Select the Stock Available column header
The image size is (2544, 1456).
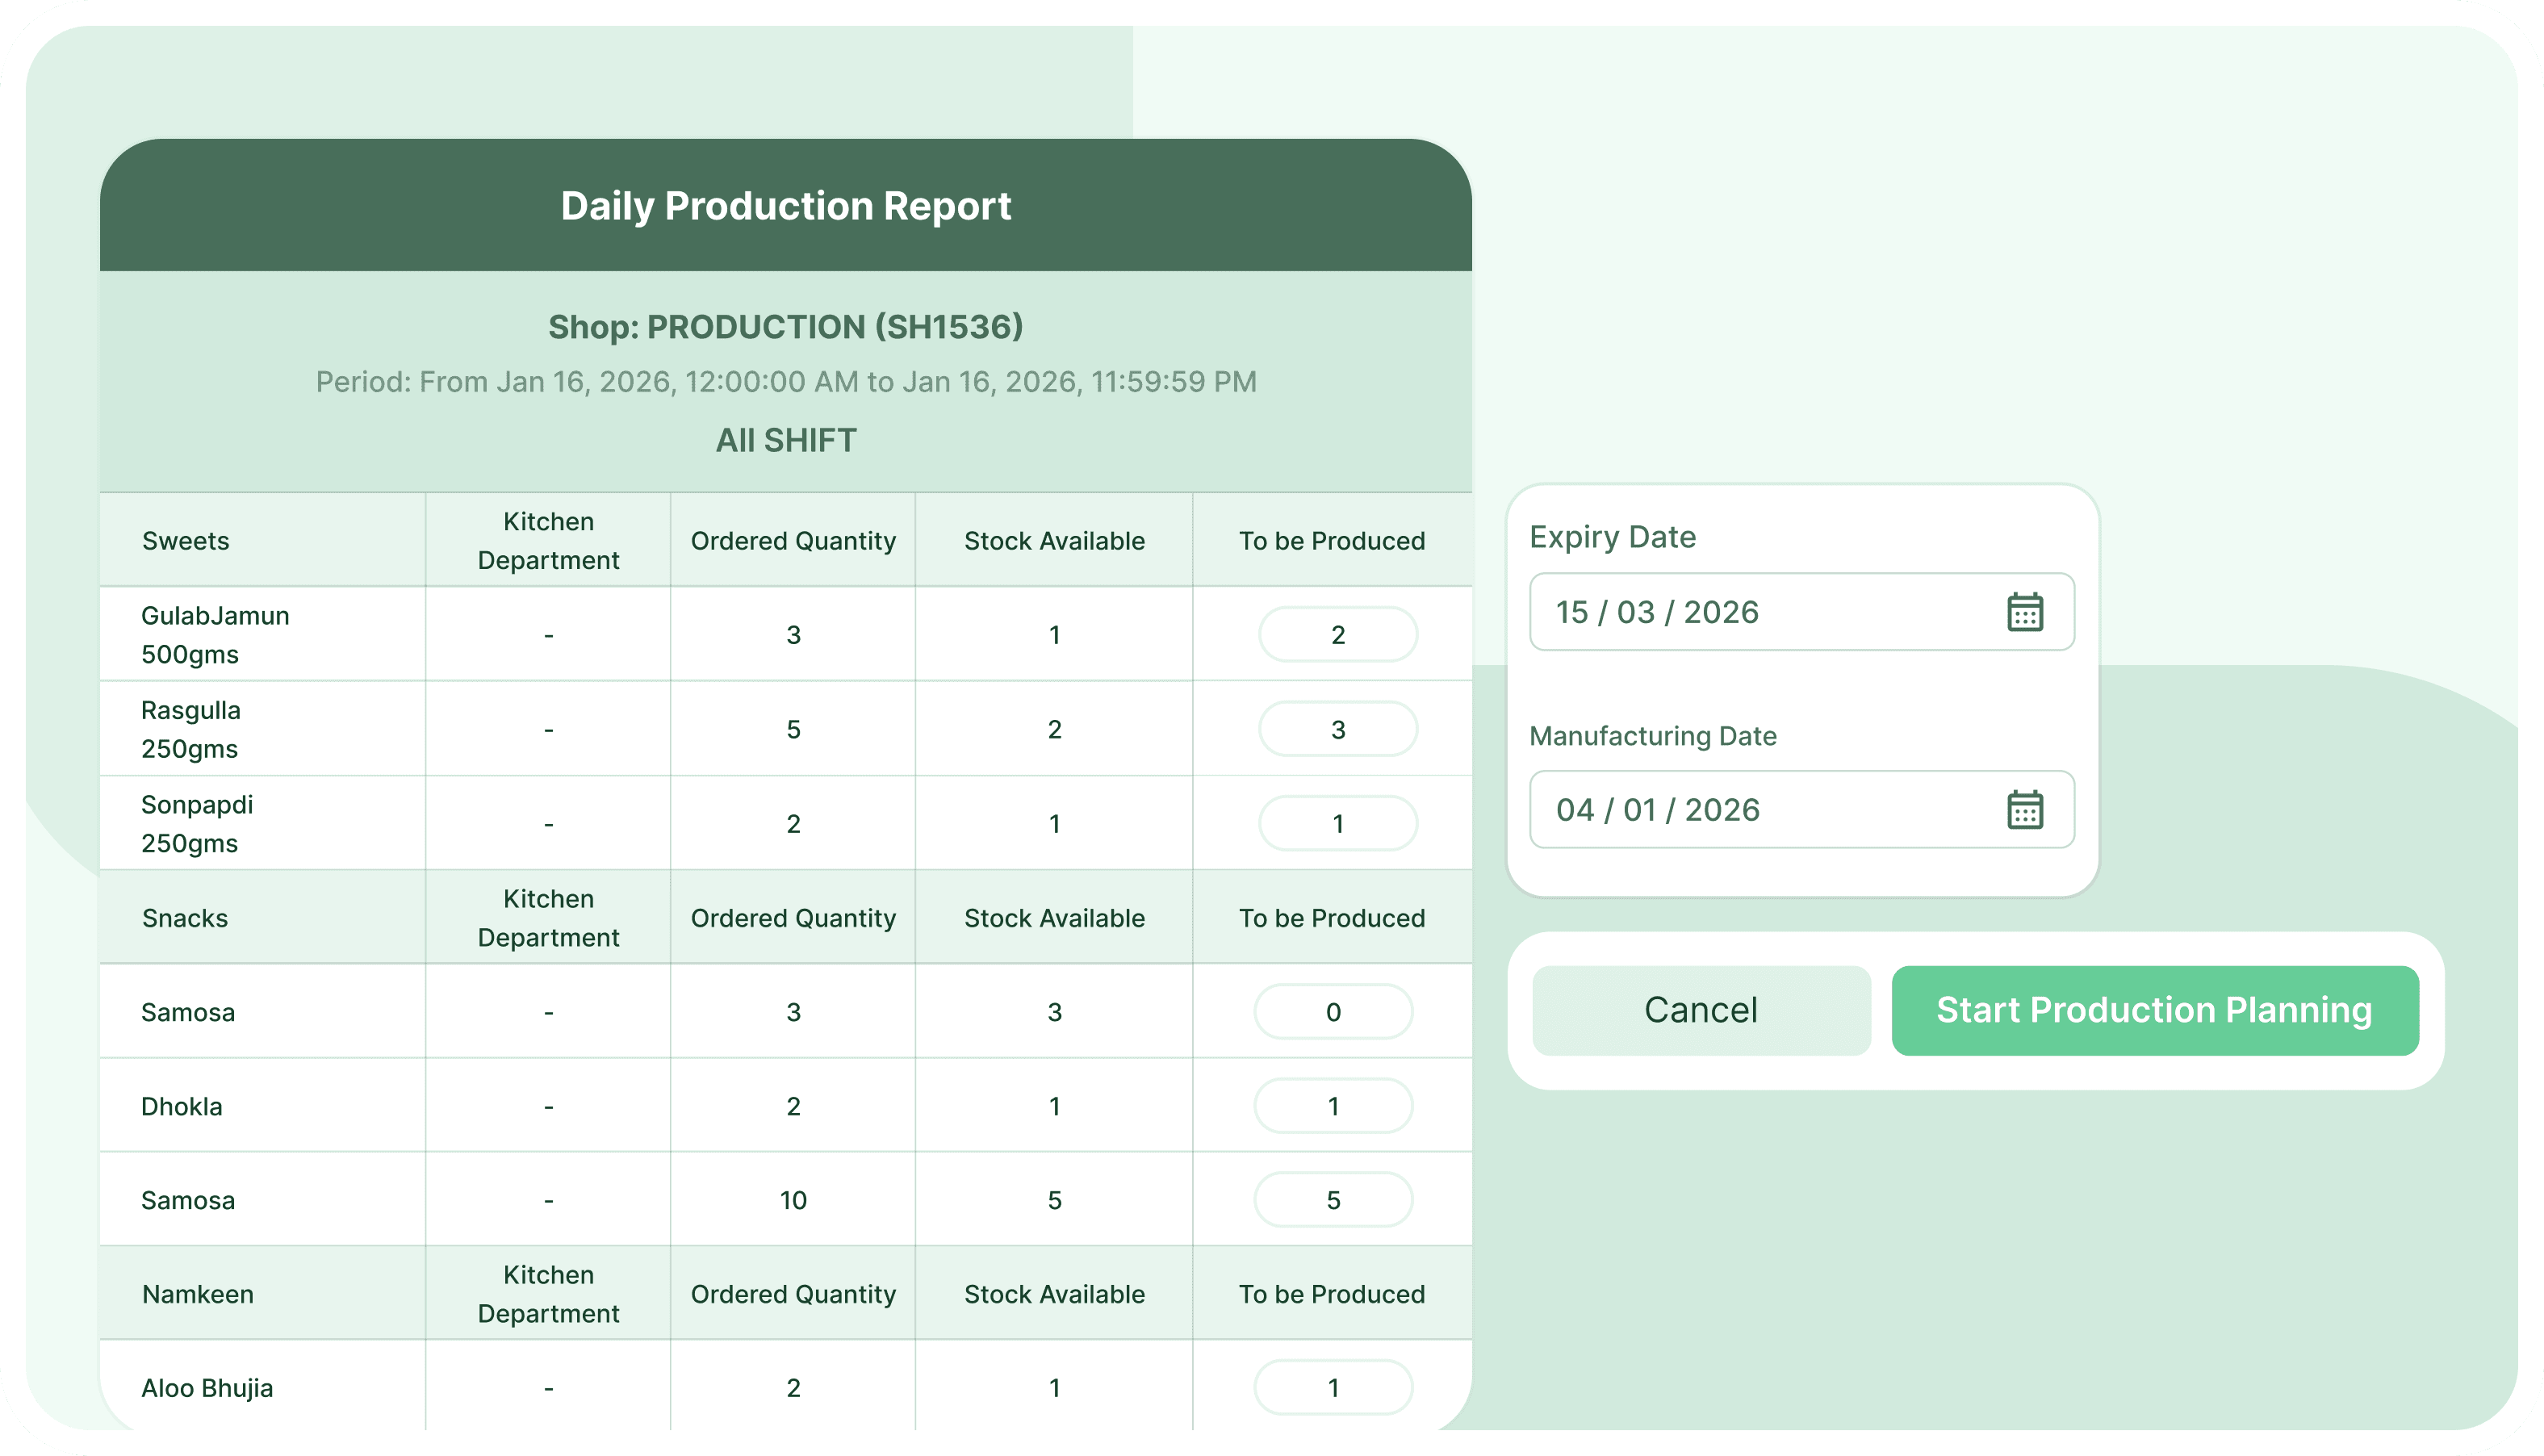click(1054, 540)
